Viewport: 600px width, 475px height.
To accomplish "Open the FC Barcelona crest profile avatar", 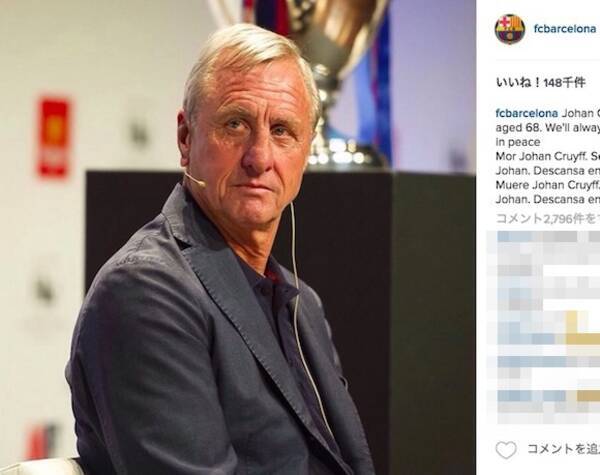I will click(x=510, y=29).
